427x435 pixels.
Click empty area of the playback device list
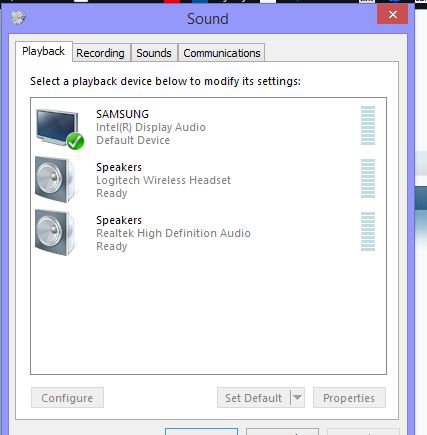pyautogui.click(x=208, y=313)
